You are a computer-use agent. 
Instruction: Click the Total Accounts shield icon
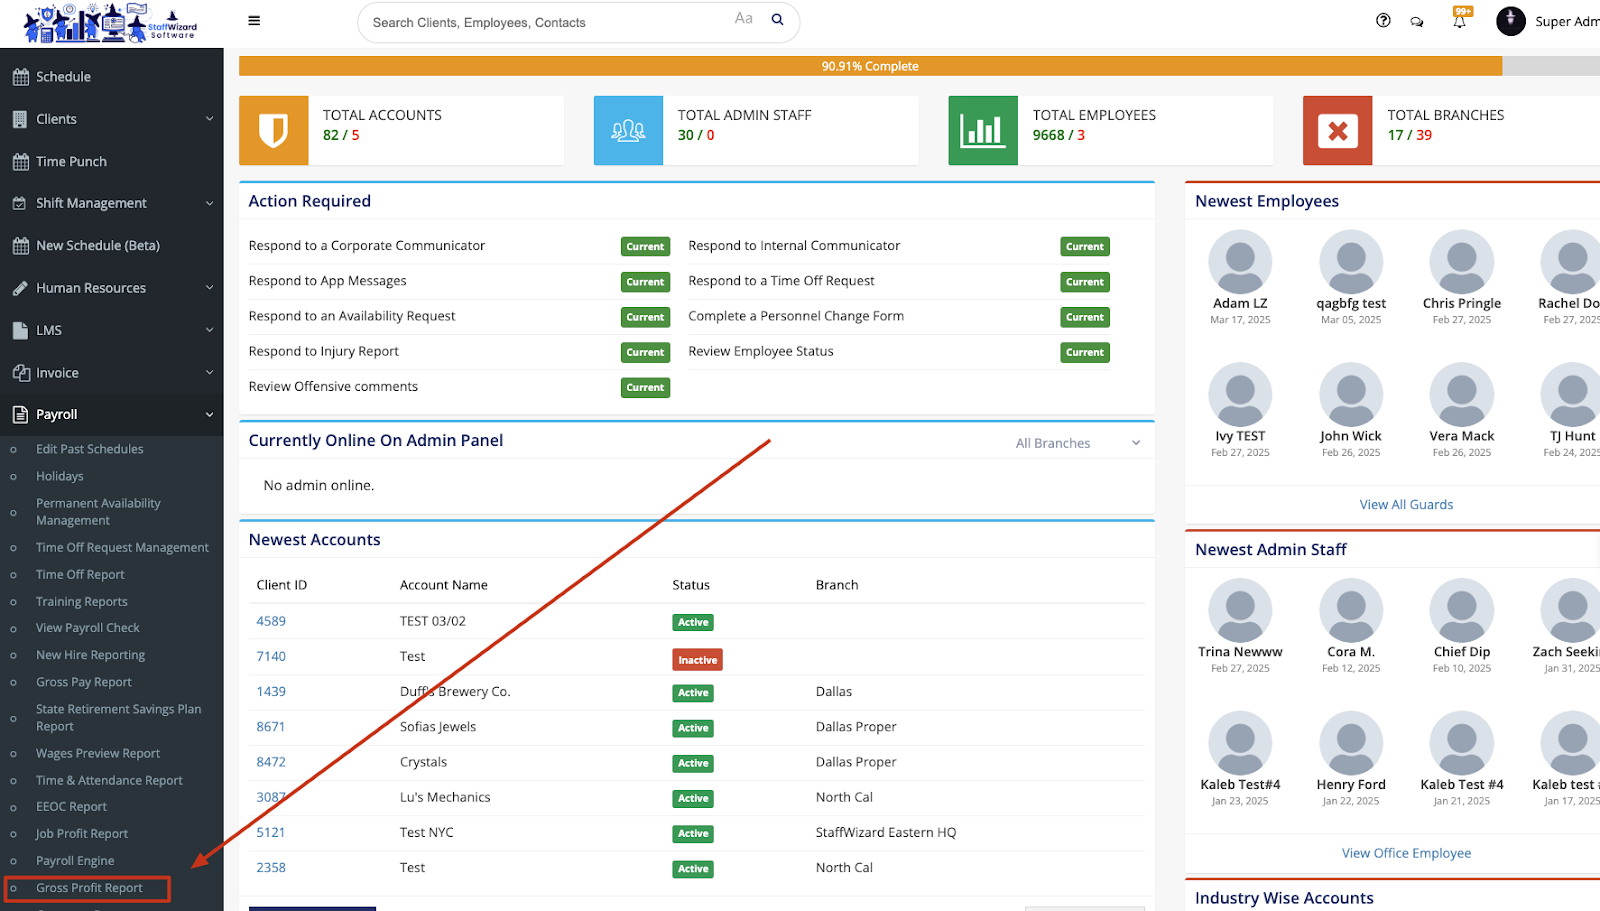273,130
